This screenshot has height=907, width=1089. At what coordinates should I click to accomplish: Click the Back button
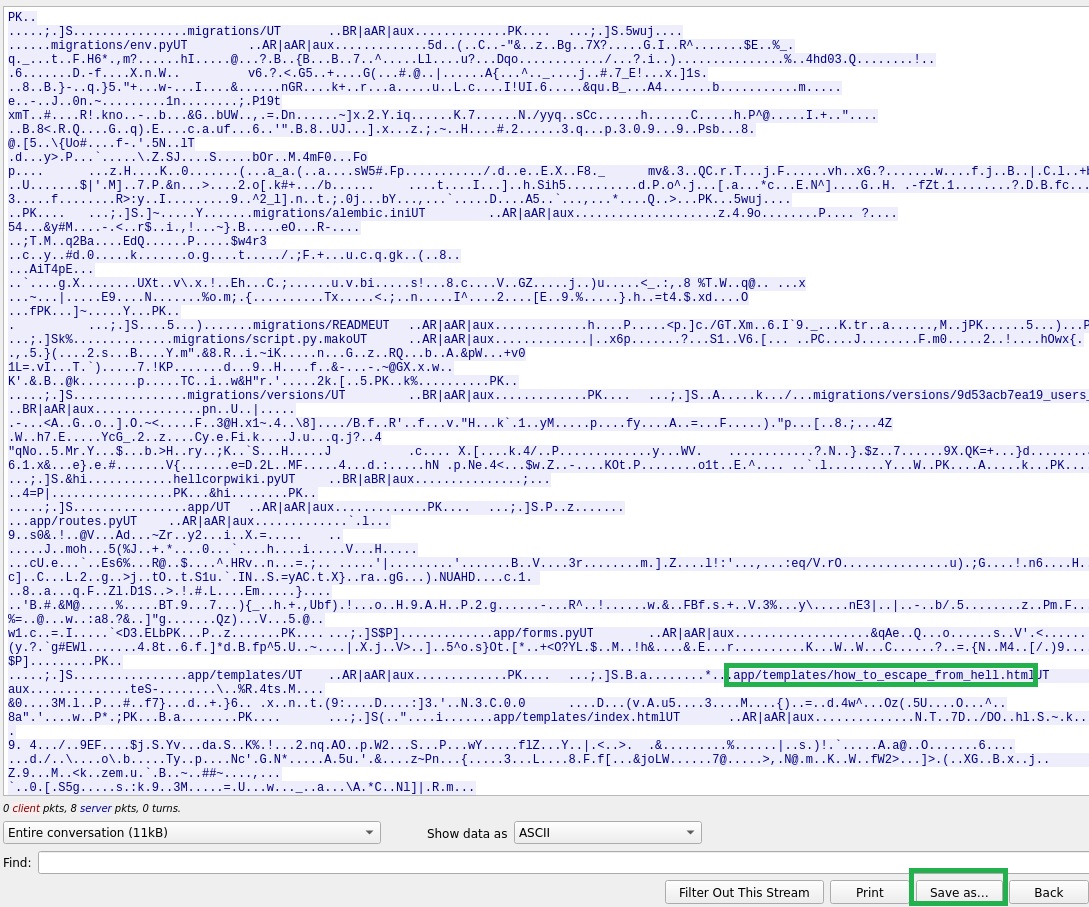tap(1048, 892)
